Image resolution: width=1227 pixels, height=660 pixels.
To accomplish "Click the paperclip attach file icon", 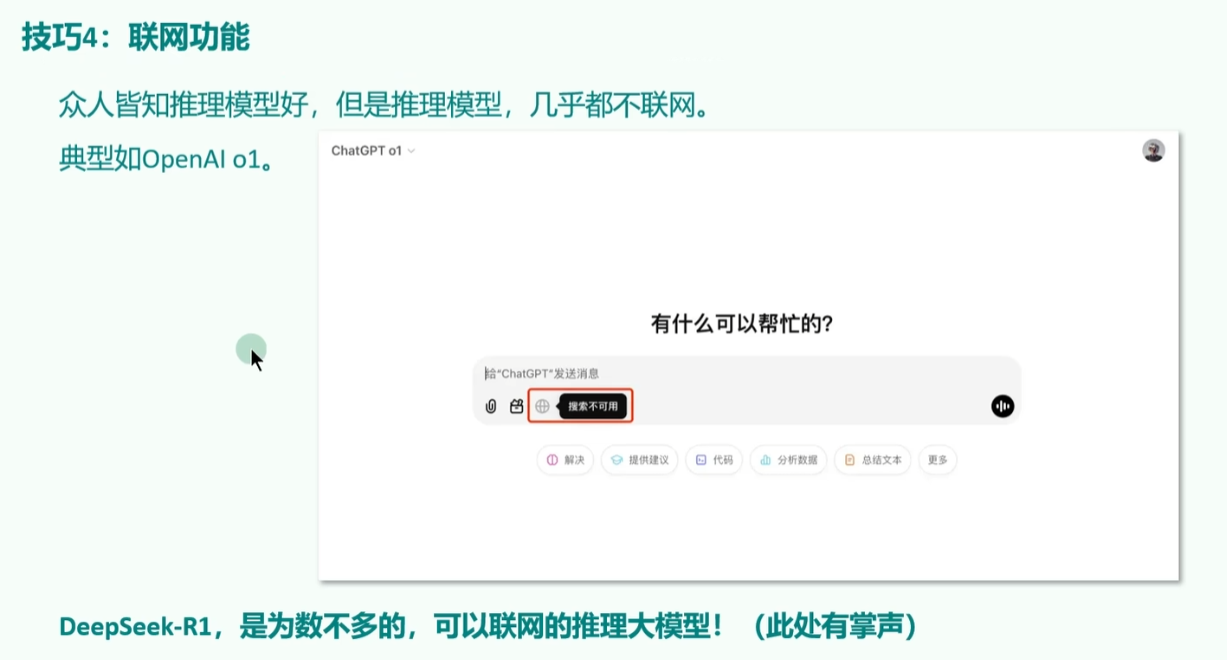I will (491, 406).
